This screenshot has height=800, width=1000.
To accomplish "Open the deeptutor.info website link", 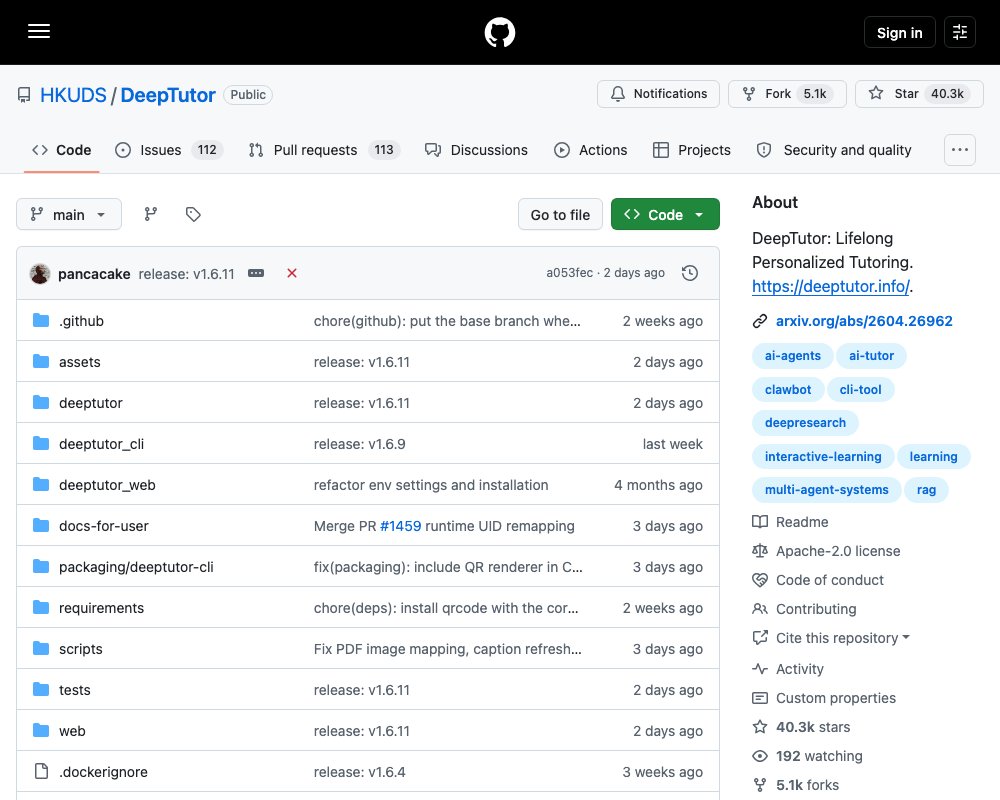I will (830, 286).
